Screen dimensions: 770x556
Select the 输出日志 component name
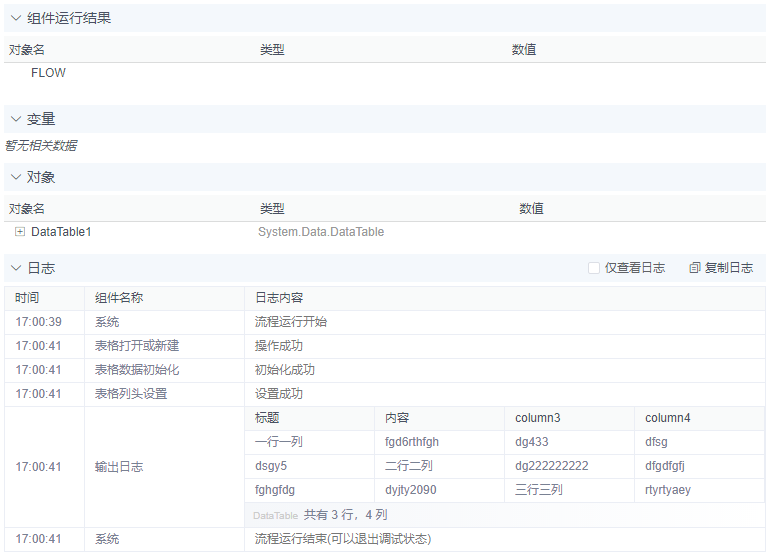pyautogui.click(x=119, y=467)
